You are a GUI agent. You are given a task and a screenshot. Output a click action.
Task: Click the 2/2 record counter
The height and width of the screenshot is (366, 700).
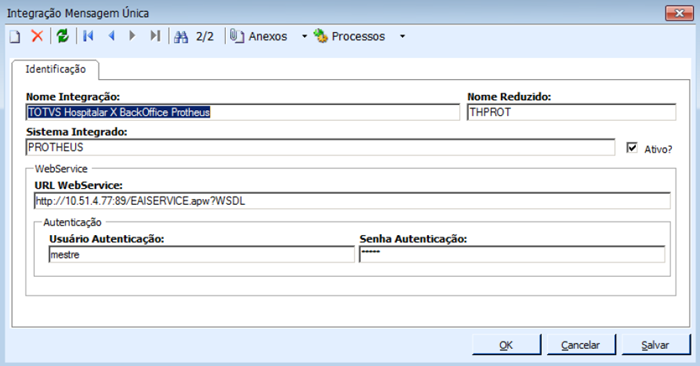point(205,37)
